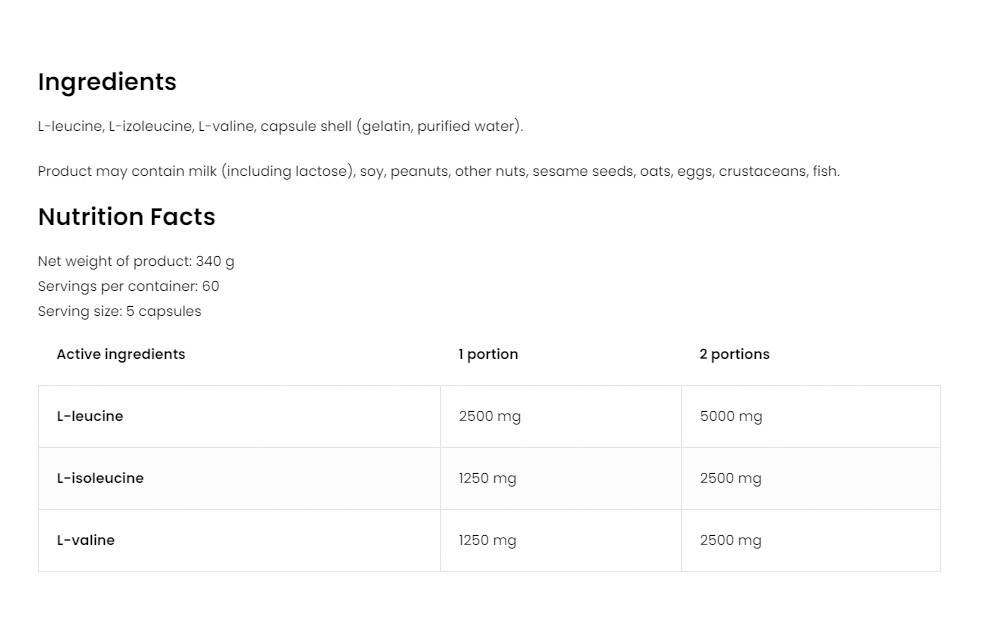This screenshot has height=644, width=982.
Task: Click the L-leucine 2500 mg cell
Action: click(x=489, y=416)
